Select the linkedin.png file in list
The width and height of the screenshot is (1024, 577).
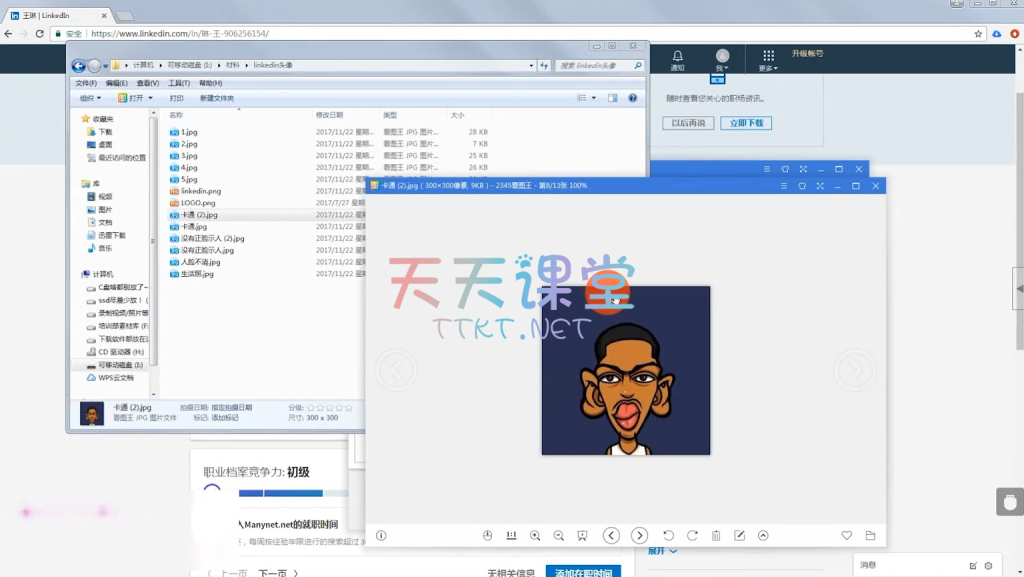click(200, 191)
